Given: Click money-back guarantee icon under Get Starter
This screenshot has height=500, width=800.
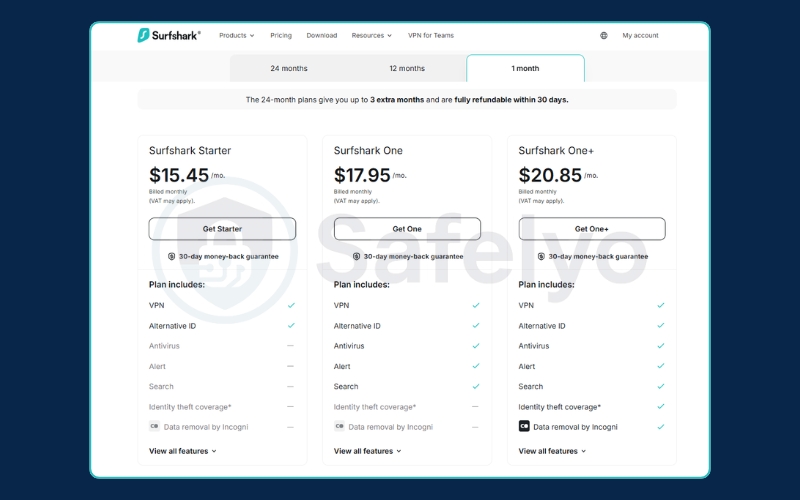Looking at the screenshot, I should (x=171, y=256).
